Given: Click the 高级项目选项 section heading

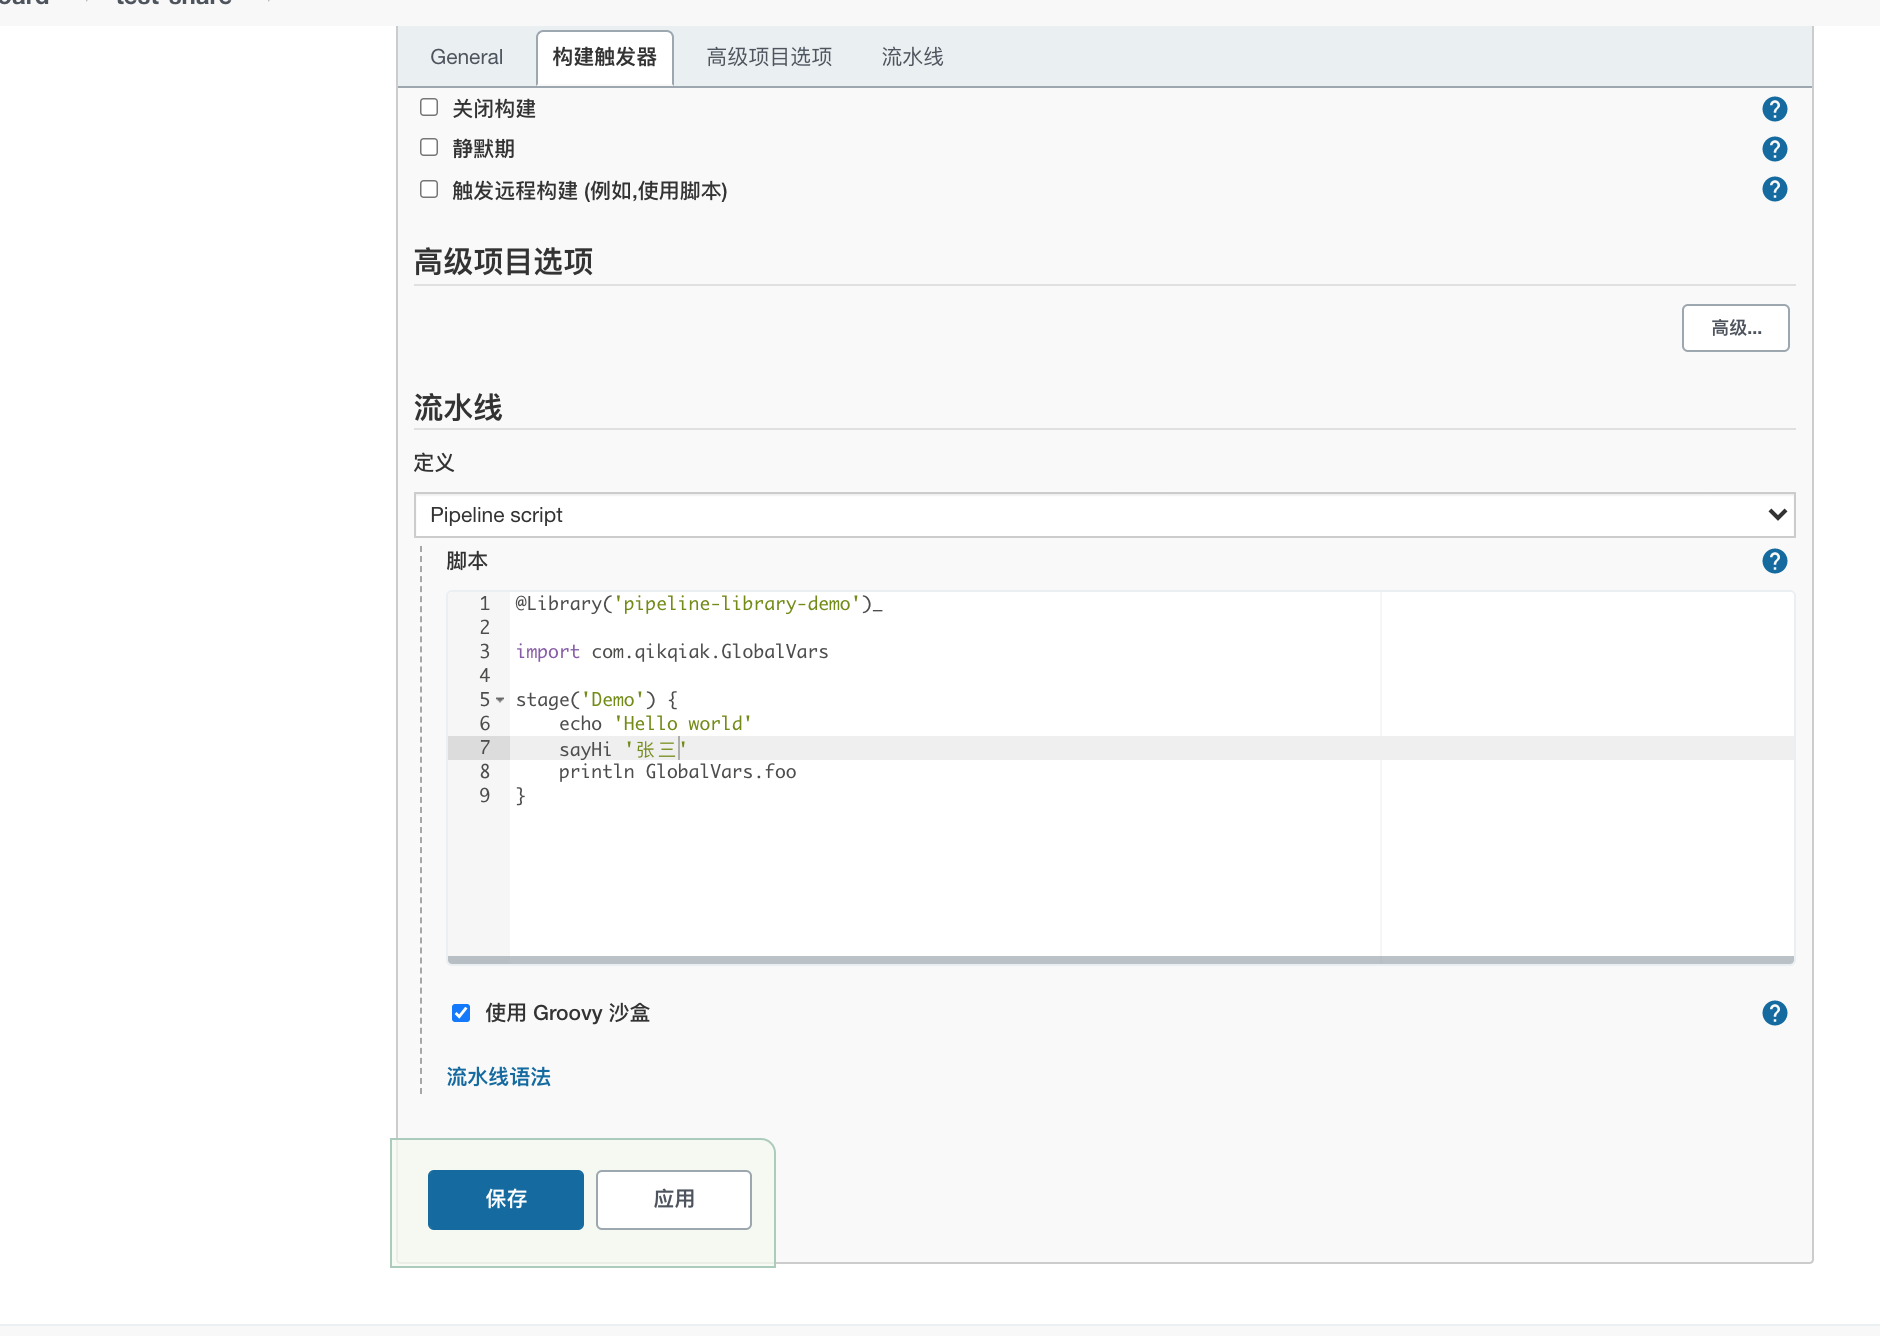Looking at the screenshot, I should 503,262.
